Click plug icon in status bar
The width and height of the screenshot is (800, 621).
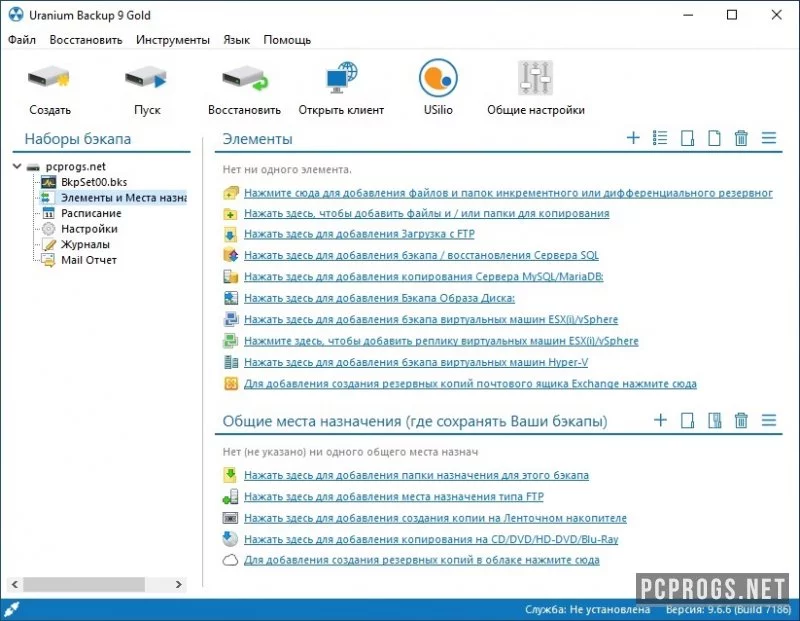(11, 609)
